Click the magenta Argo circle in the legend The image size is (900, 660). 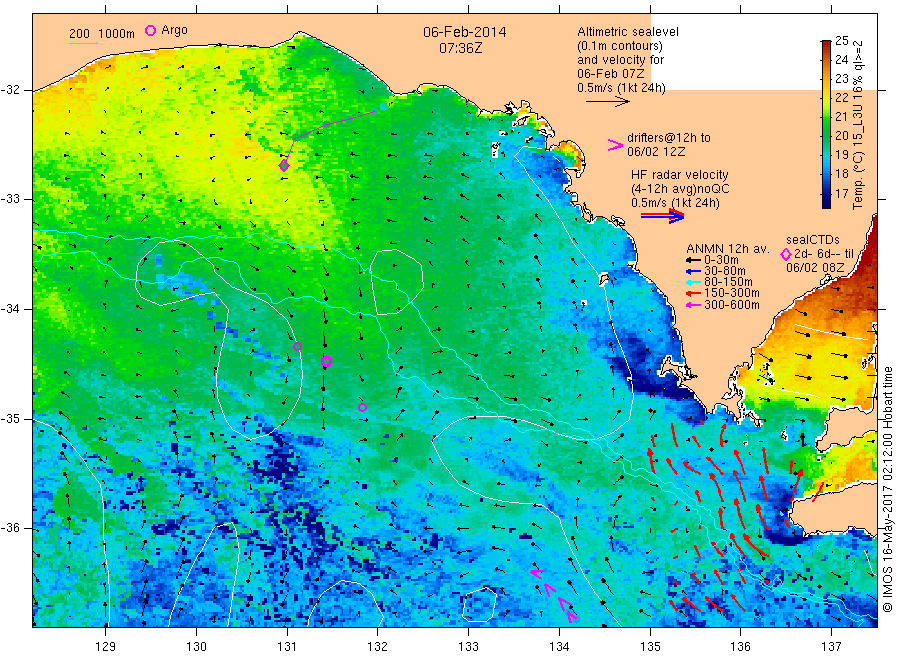pyautogui.click(x=150, y=30)
